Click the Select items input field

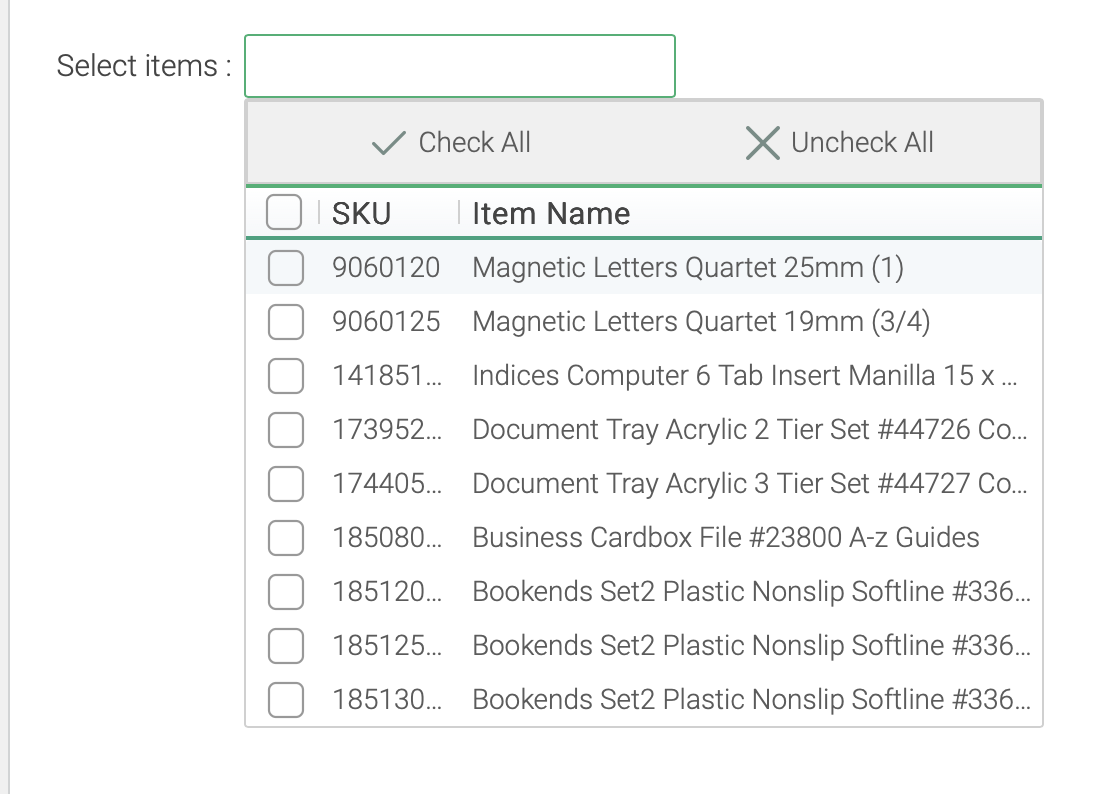click(459, 66)
